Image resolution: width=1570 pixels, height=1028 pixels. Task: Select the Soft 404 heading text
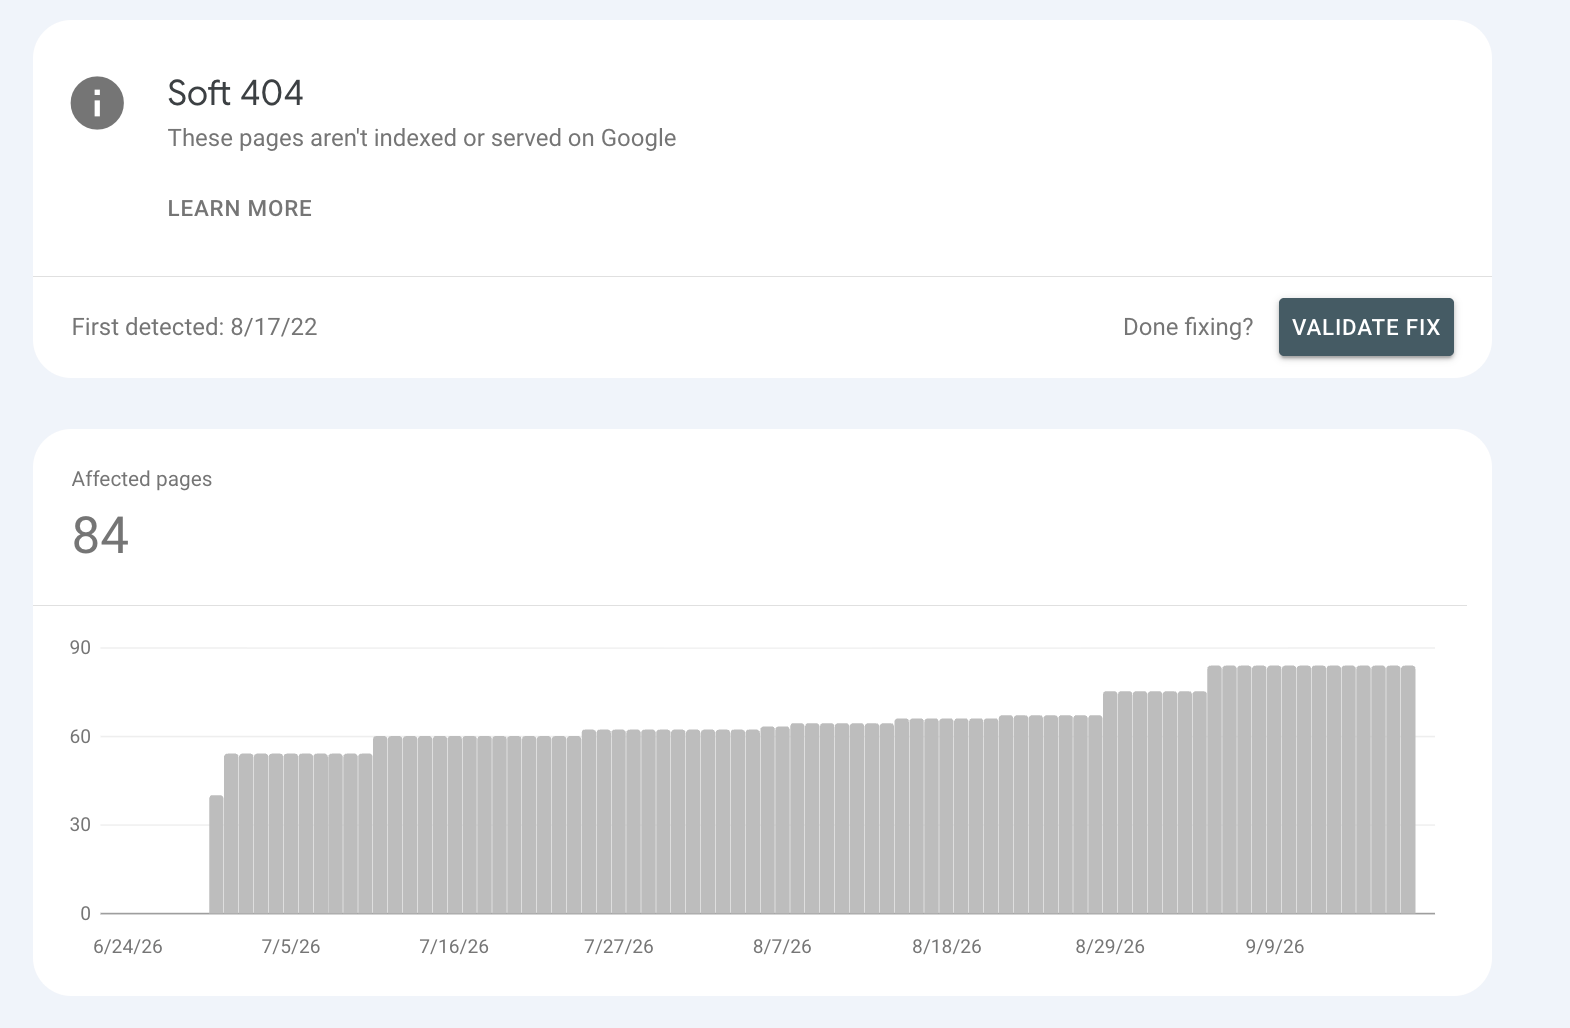pyautogui.click(x=236, y=93)
